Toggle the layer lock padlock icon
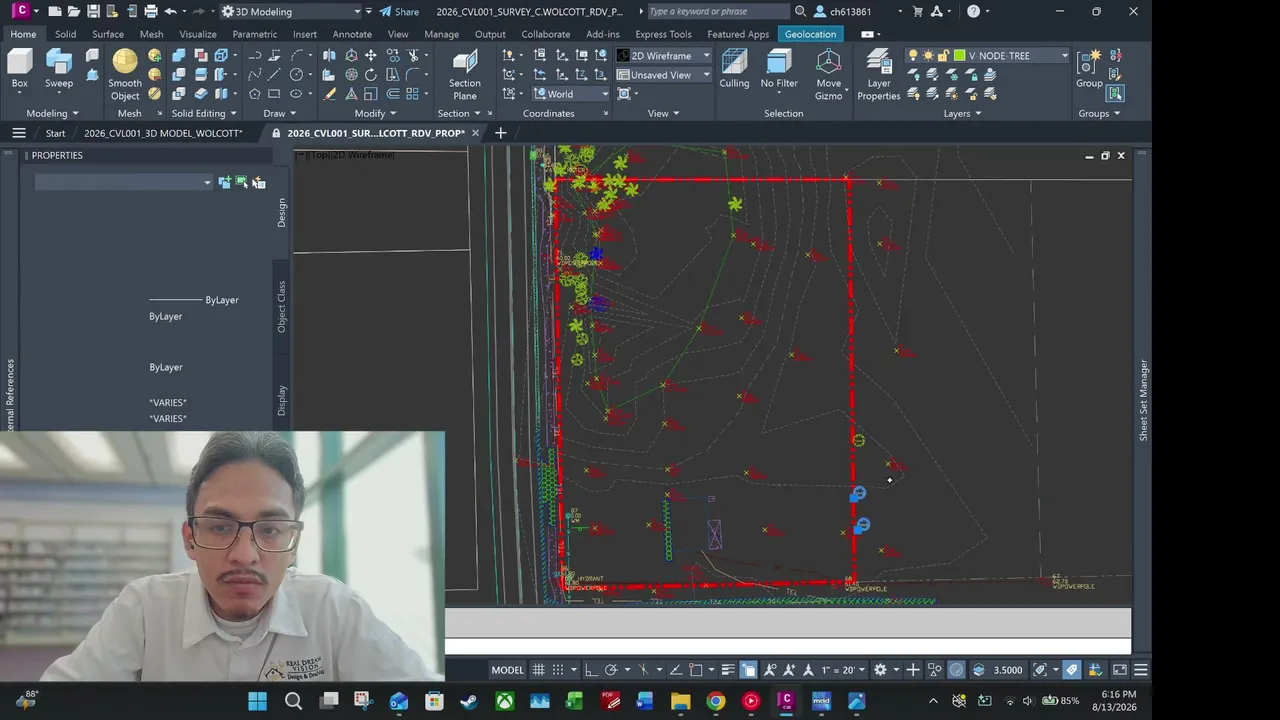The height and width of the screenshot is (720, 1280). [944, 56]
